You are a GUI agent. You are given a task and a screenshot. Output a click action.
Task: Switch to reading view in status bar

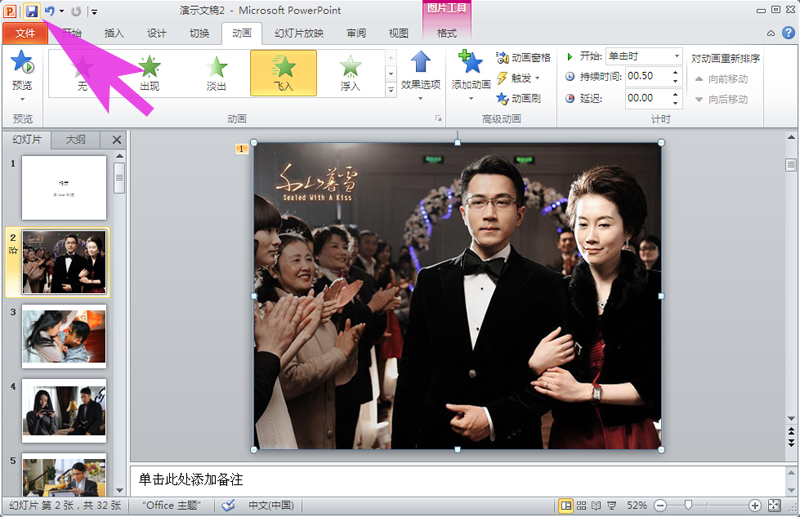point(597,506)
